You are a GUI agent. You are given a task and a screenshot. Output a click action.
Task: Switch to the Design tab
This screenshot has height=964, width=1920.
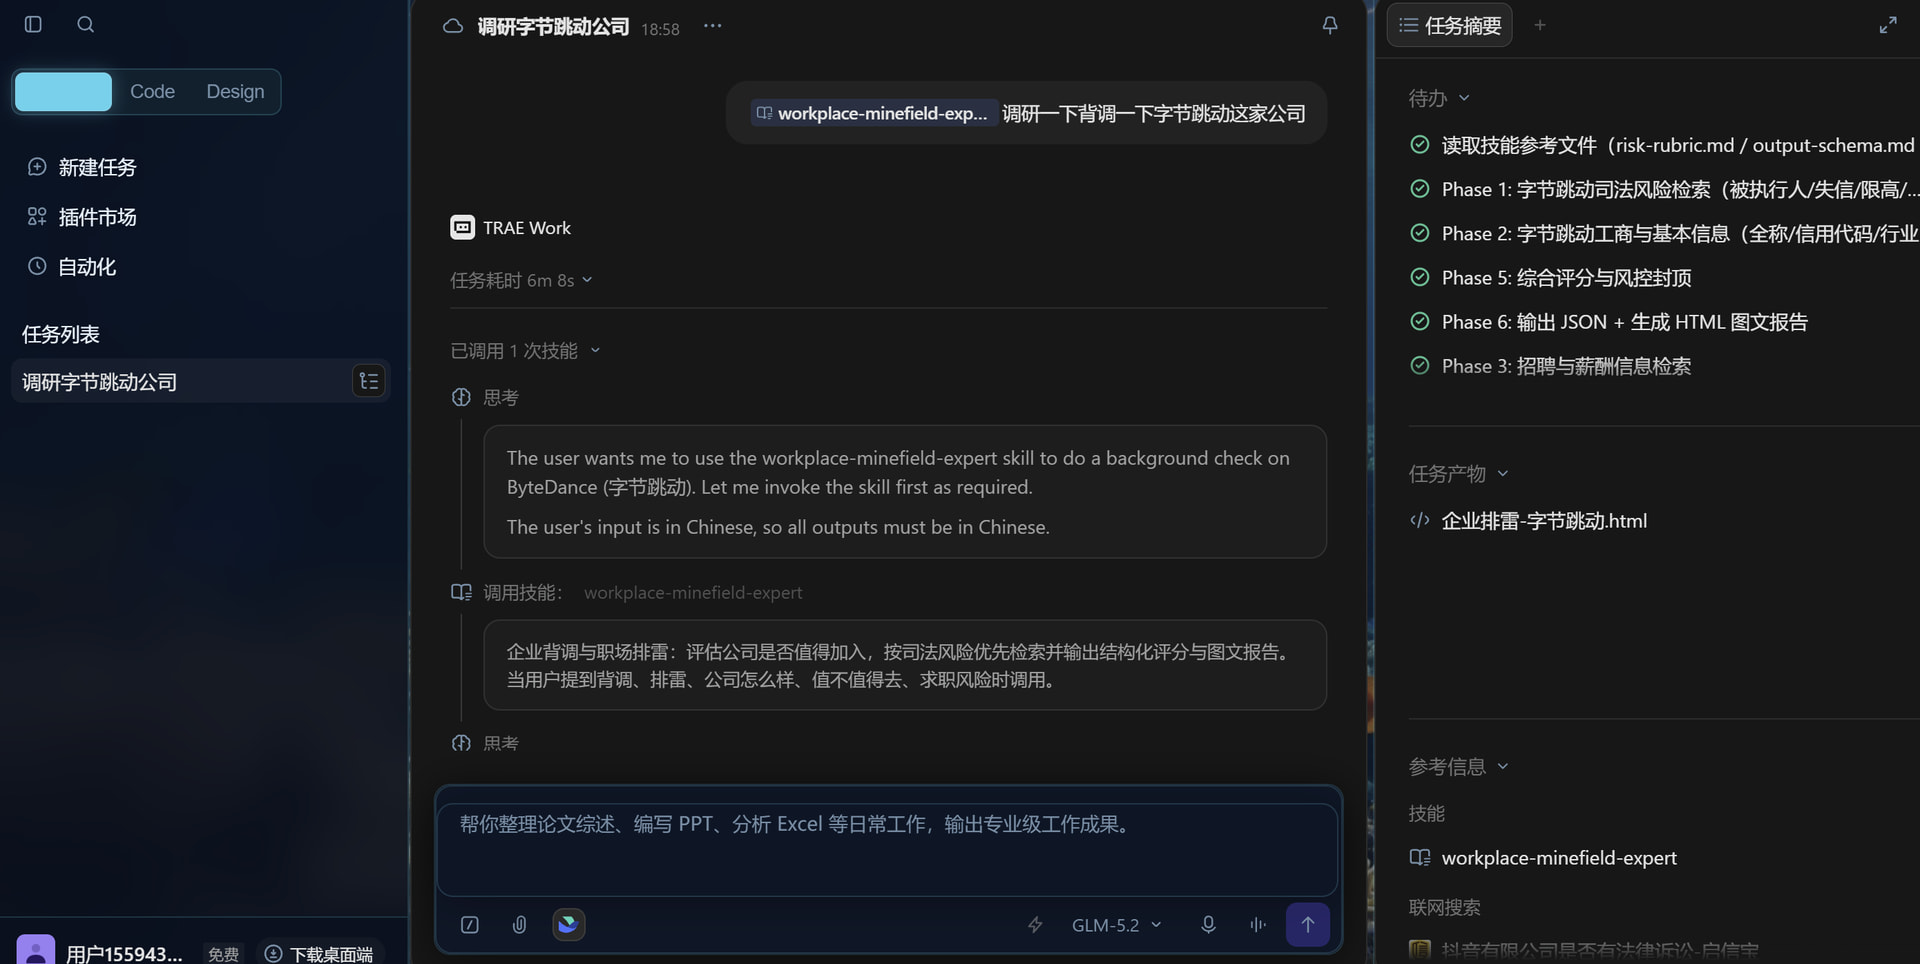click(235, 91)
